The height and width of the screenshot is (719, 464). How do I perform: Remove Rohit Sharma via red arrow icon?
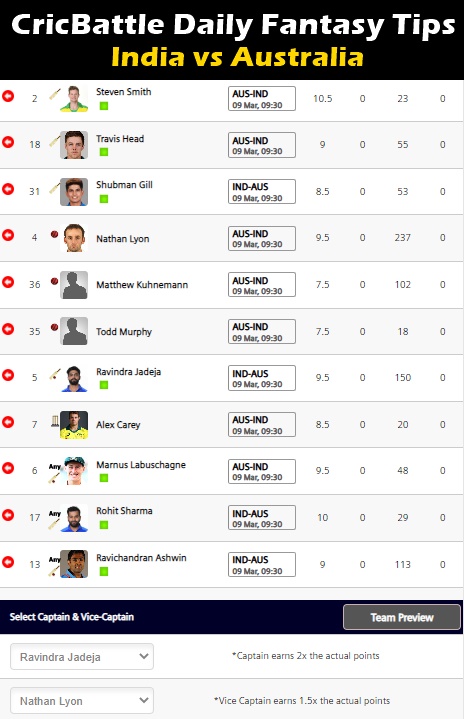(x=8, y=515)
